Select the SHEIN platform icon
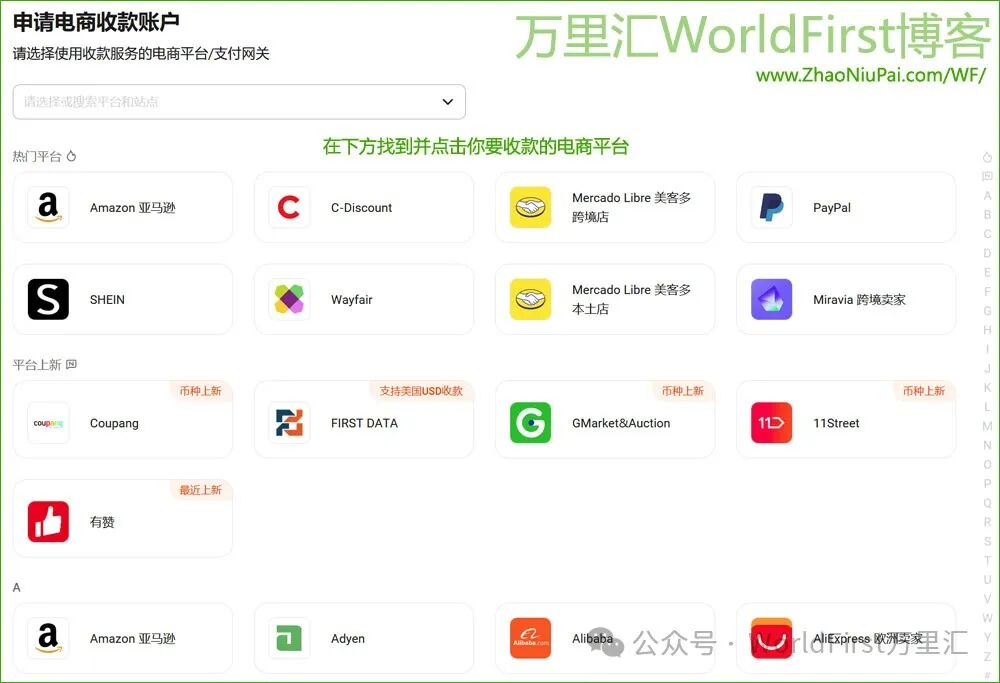The image size is (1000, 683). (x=48, y=299)
